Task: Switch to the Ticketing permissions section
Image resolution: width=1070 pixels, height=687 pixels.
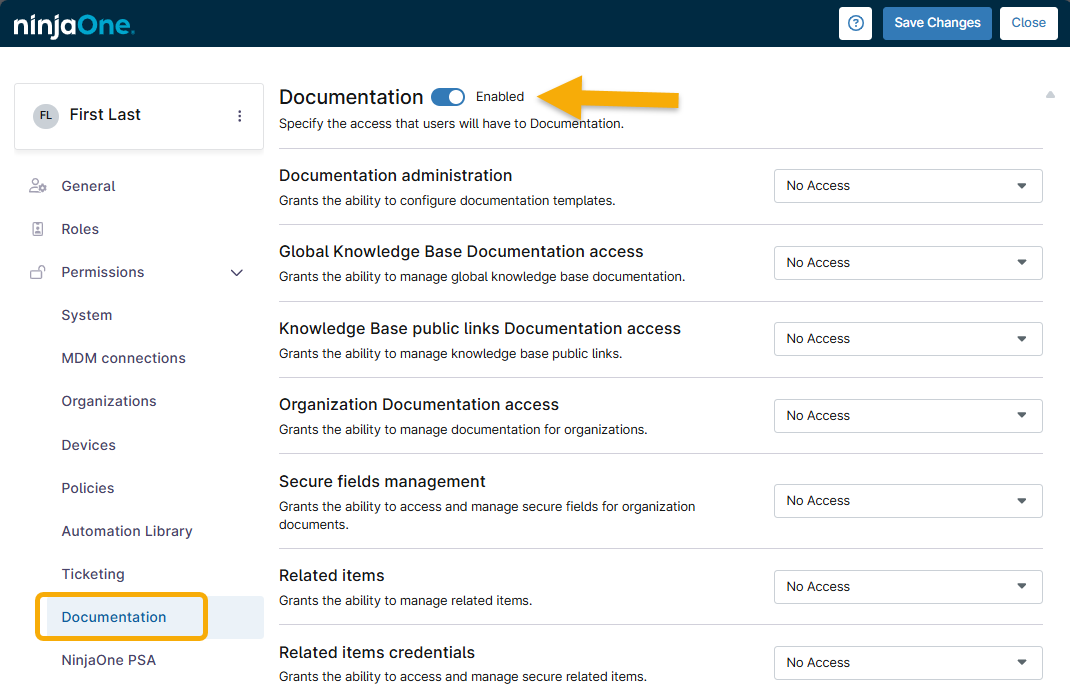Action: (x=93, y=574)
